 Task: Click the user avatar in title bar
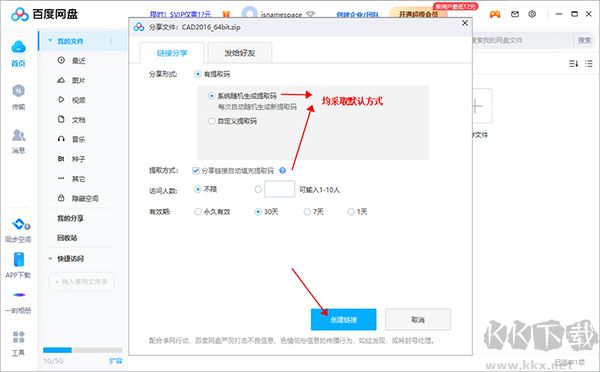click(x=249, y=13)
